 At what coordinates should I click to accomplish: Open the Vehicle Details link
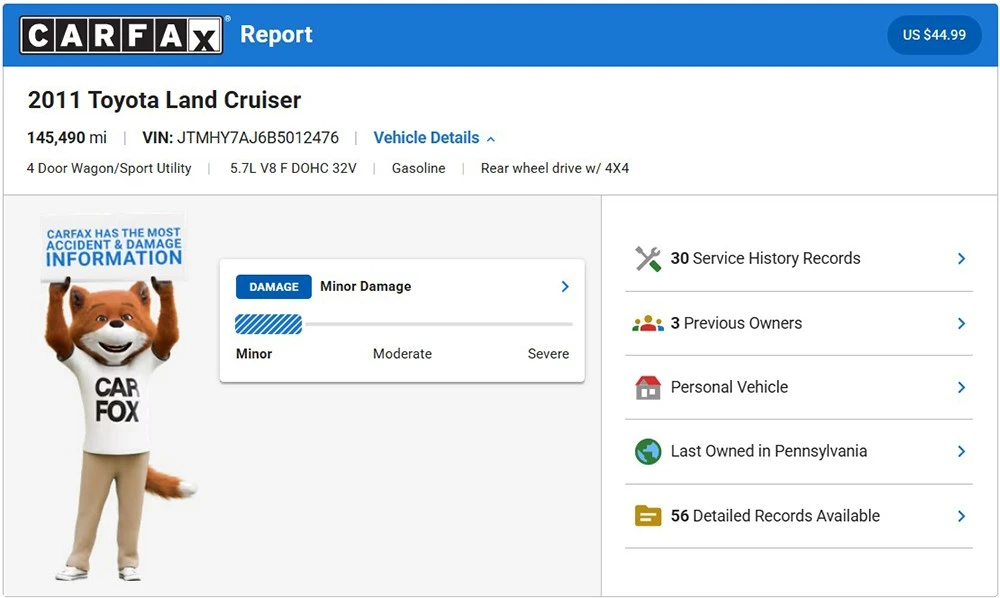click(426, 138)
